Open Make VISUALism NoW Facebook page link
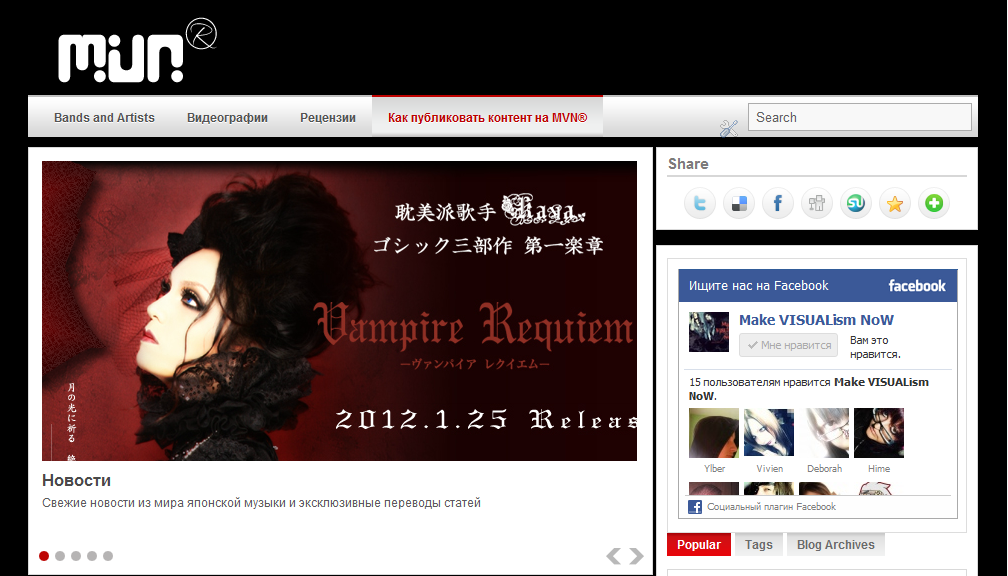The height and width of the screenshot is (576, 1008). click(816, 320)
